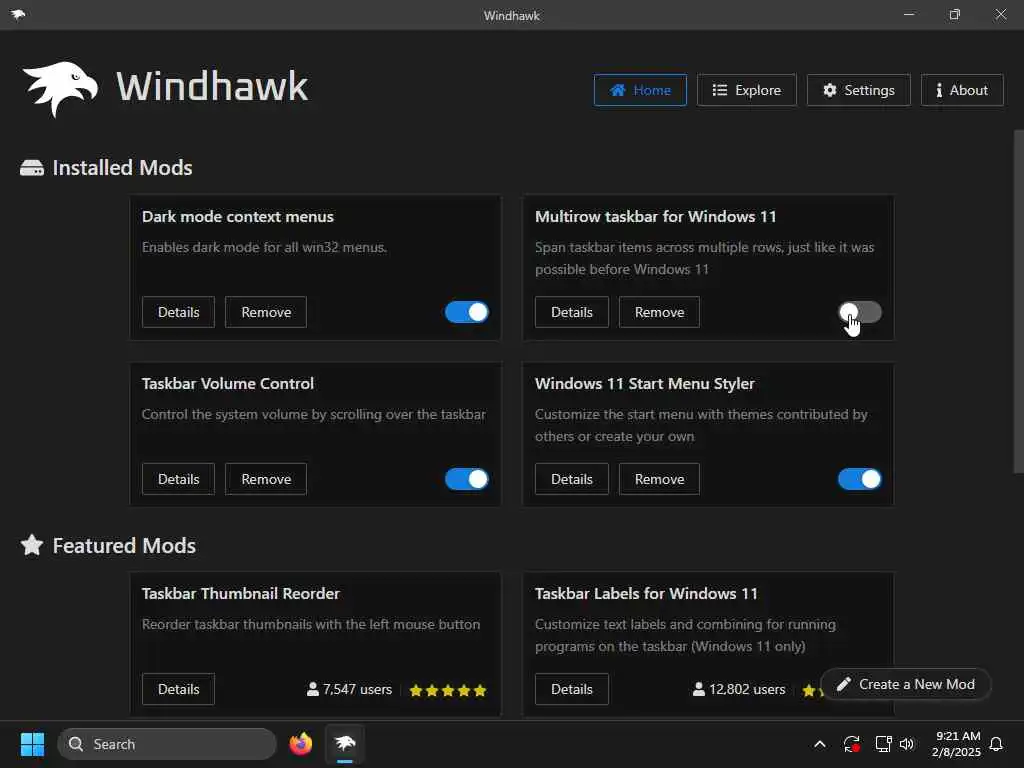Click the Windhawk eagle logo
Image resolution: width=1024 pixels, height=768 pixels.
click(x=60, y=88)
